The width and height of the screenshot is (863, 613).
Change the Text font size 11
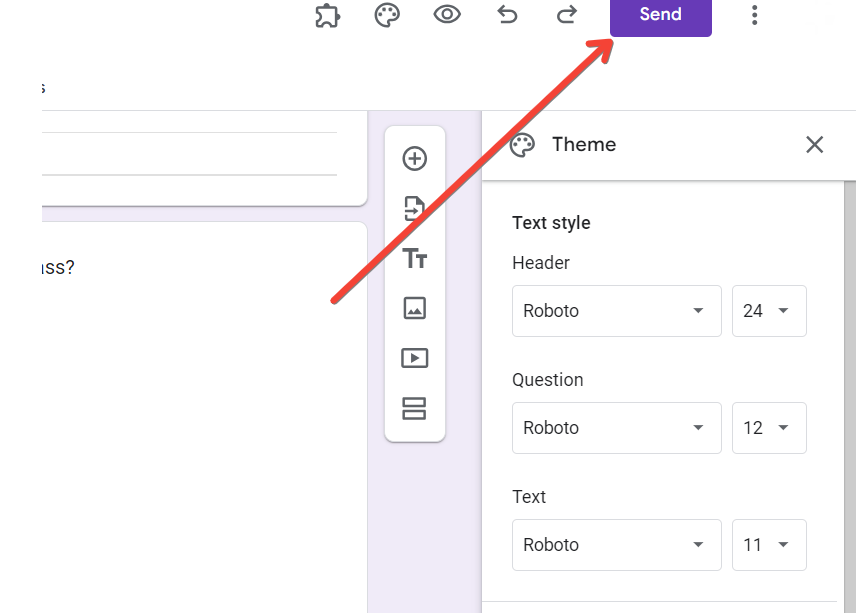point(768,545)
